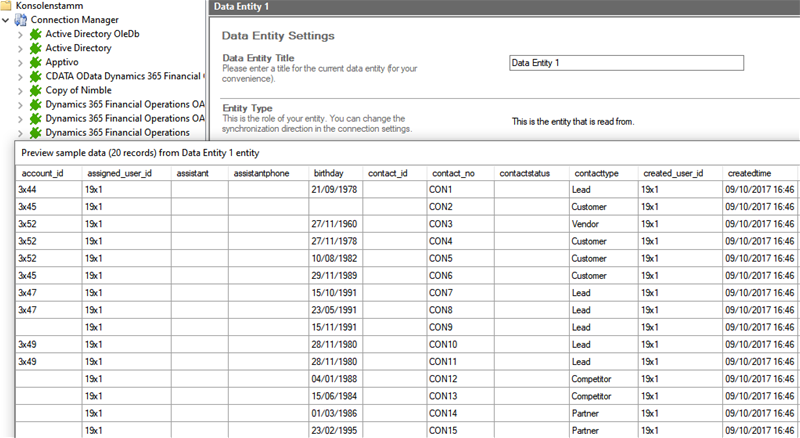800x438 pixels.
Task: Select the CON3 contact_no cell
Action: 441,224
